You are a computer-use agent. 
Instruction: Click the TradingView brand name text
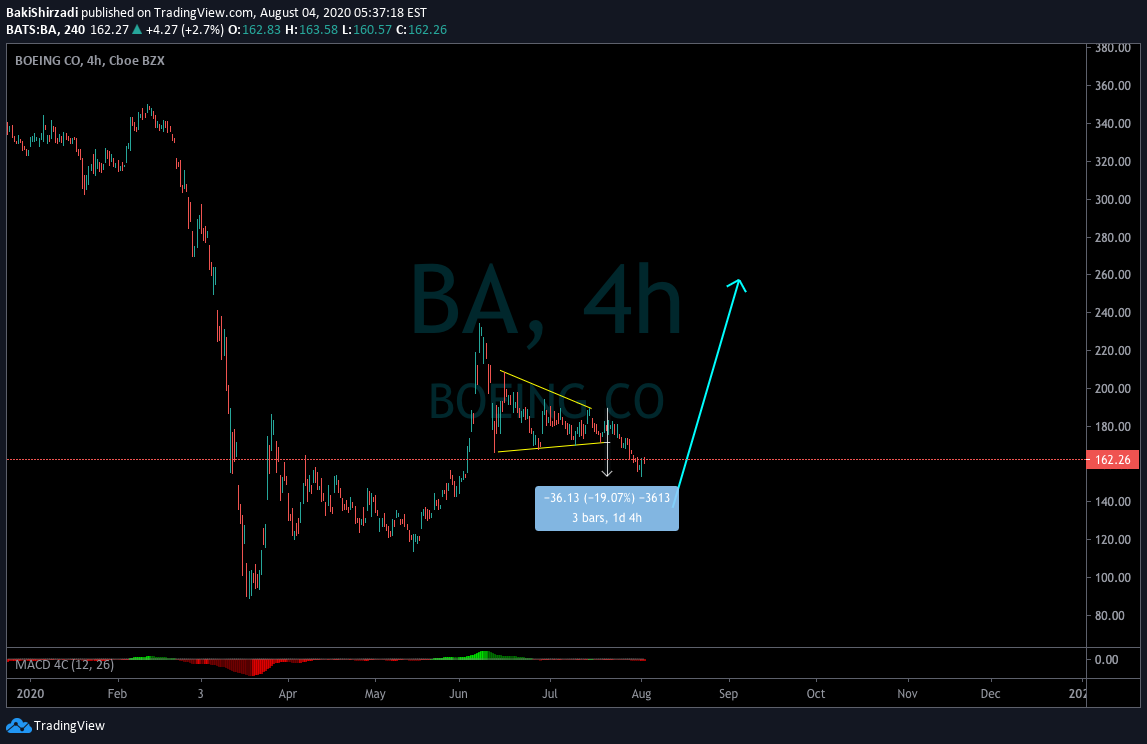pyautogui.click(x=69, y=726)
